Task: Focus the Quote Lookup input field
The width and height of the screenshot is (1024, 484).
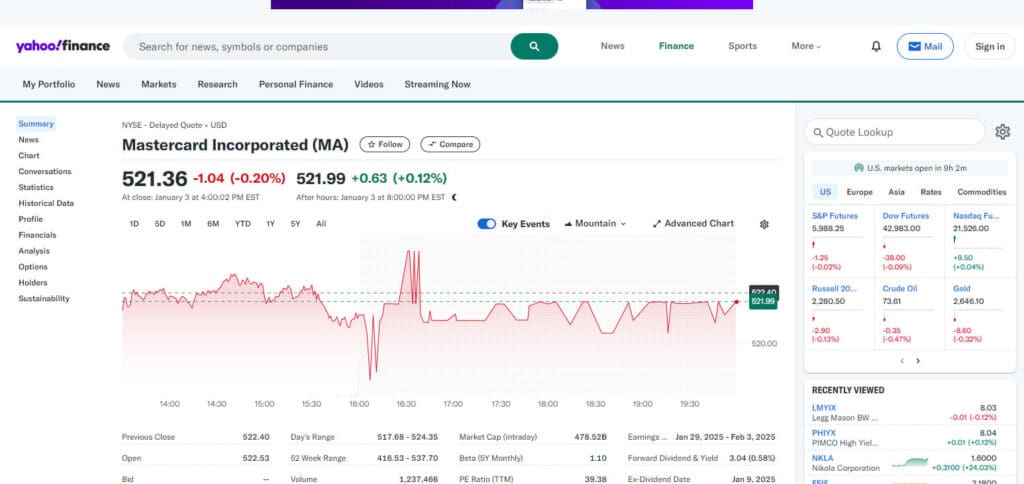Action: click(894, 132)
